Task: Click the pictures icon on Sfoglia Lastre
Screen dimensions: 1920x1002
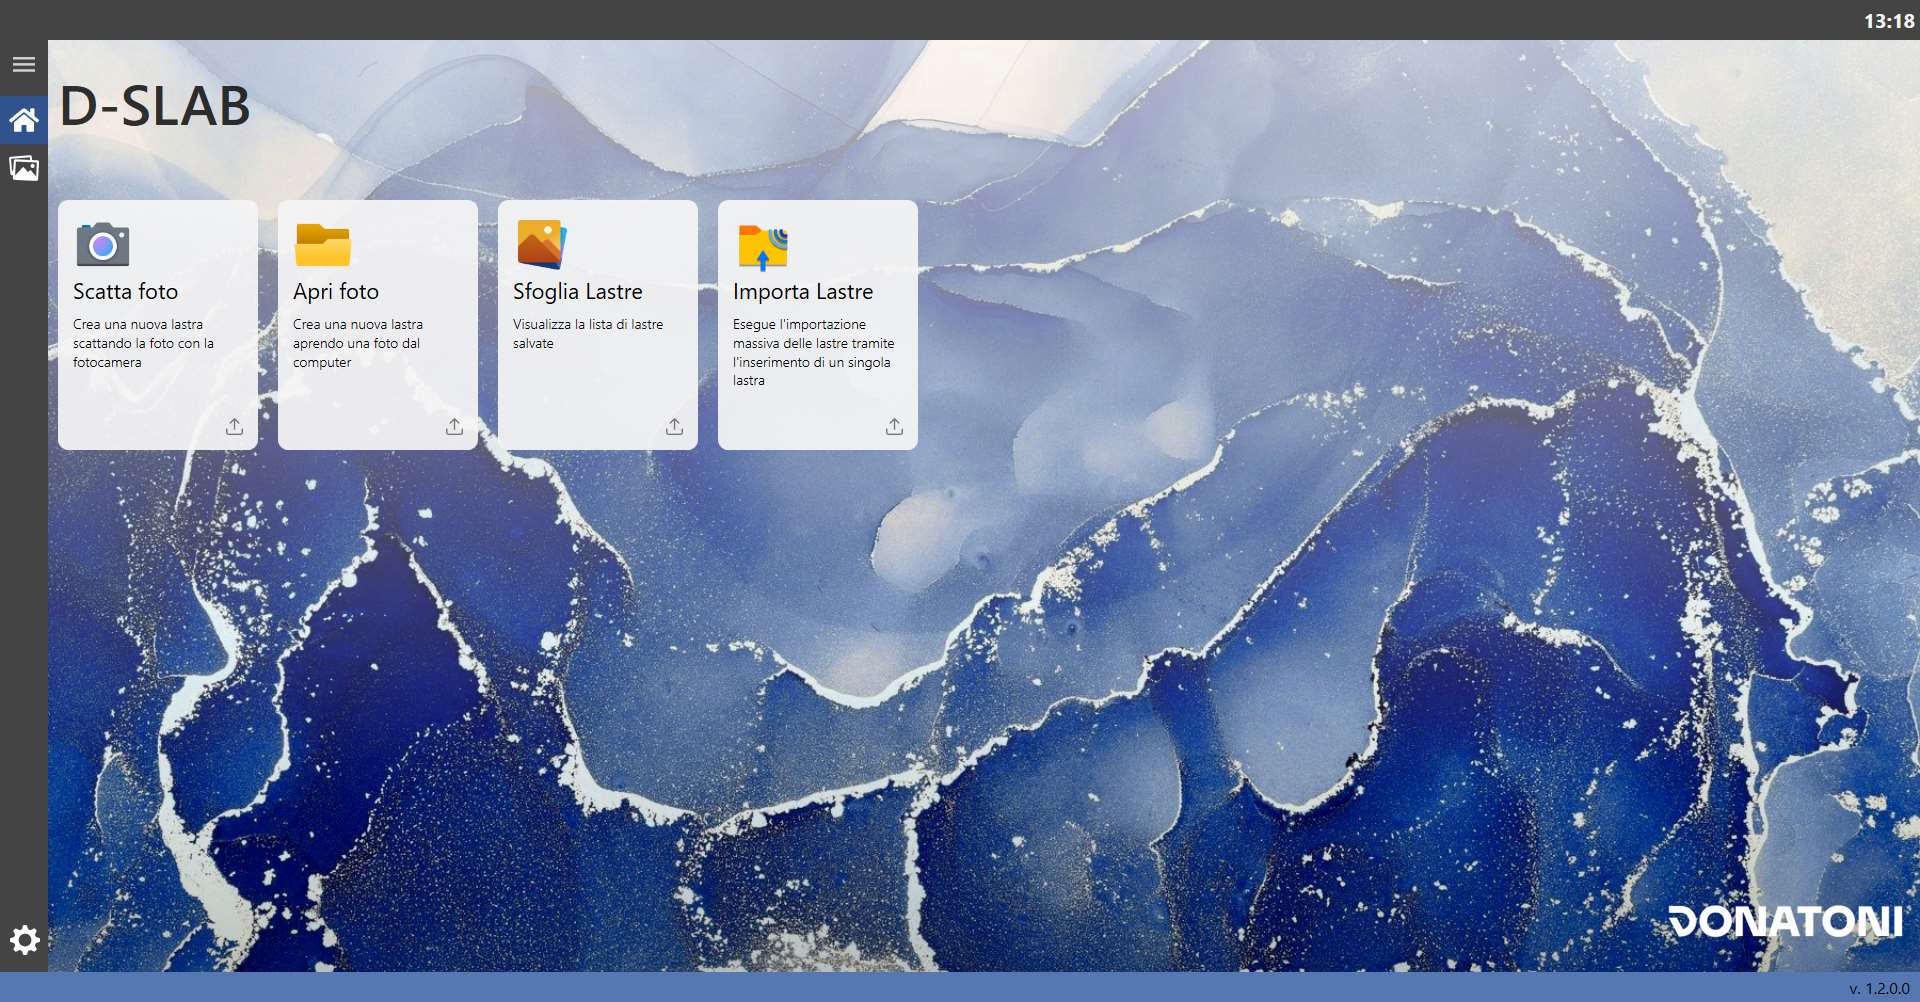Action: (x=542, y=244)
